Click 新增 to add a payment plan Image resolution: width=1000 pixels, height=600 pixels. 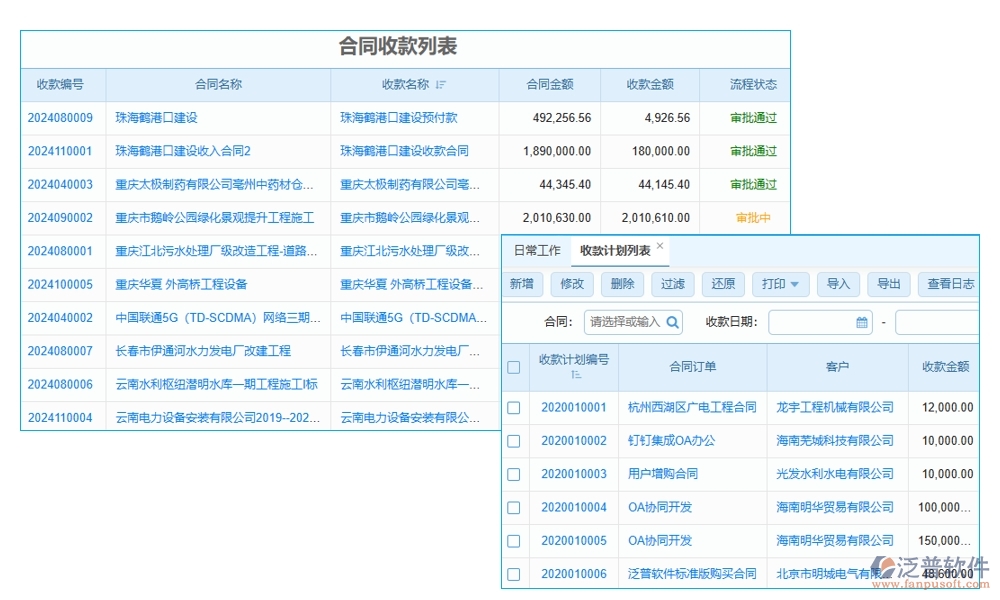coord(522,284)
